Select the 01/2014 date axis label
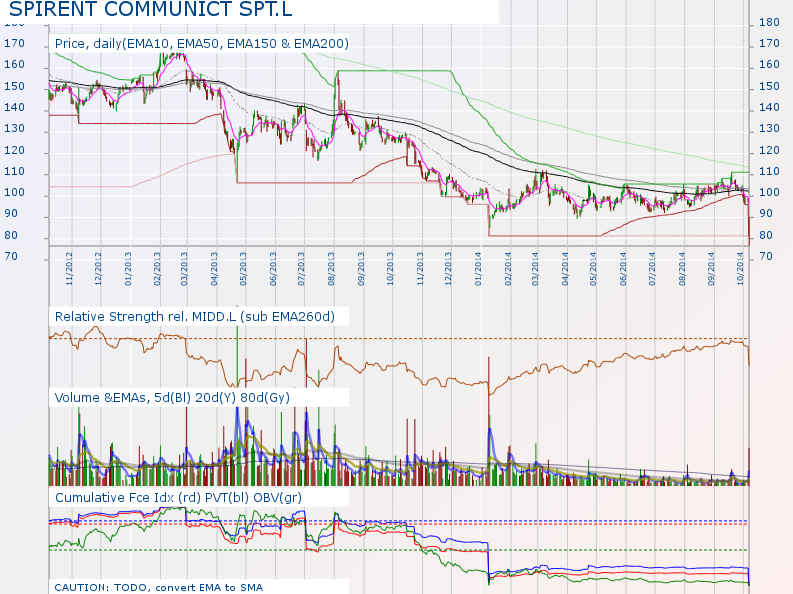Screen dimensions: 793x594 [x=478, y=268]
